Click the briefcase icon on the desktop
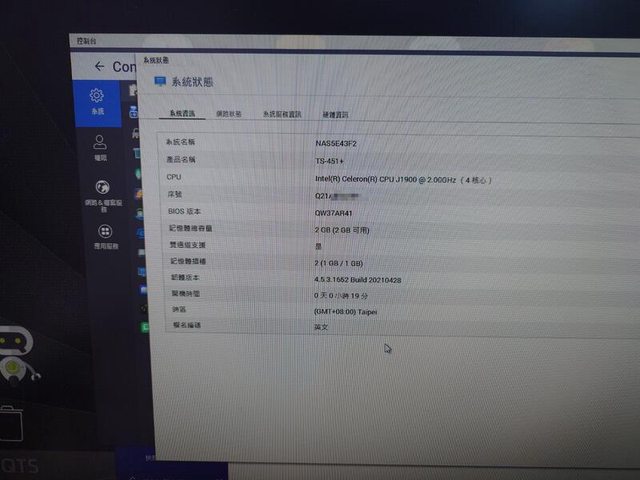The image size is (640, 480). [8, 423]
